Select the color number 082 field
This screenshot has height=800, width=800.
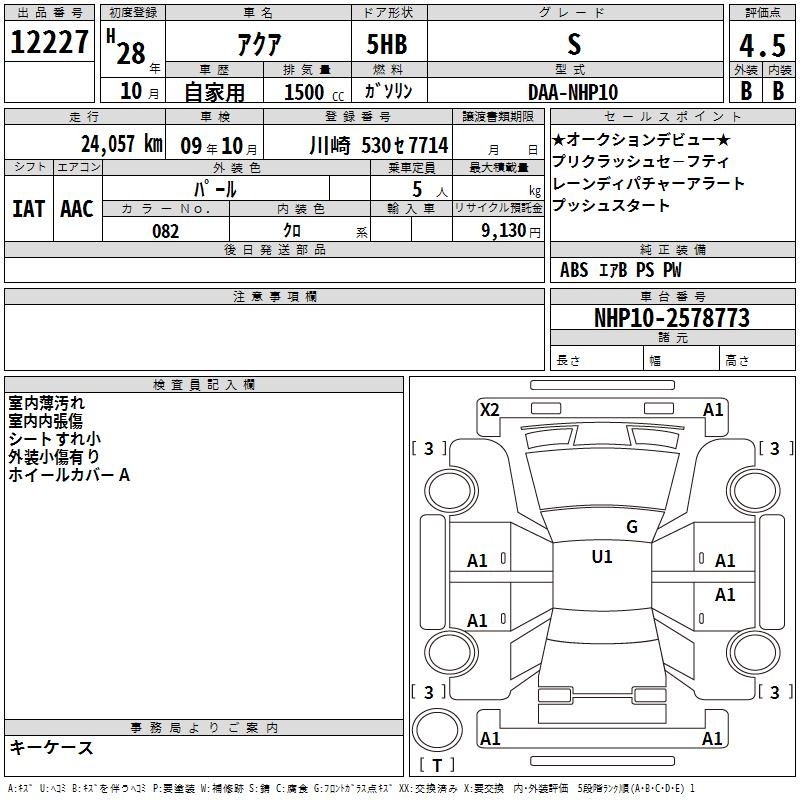166,231
